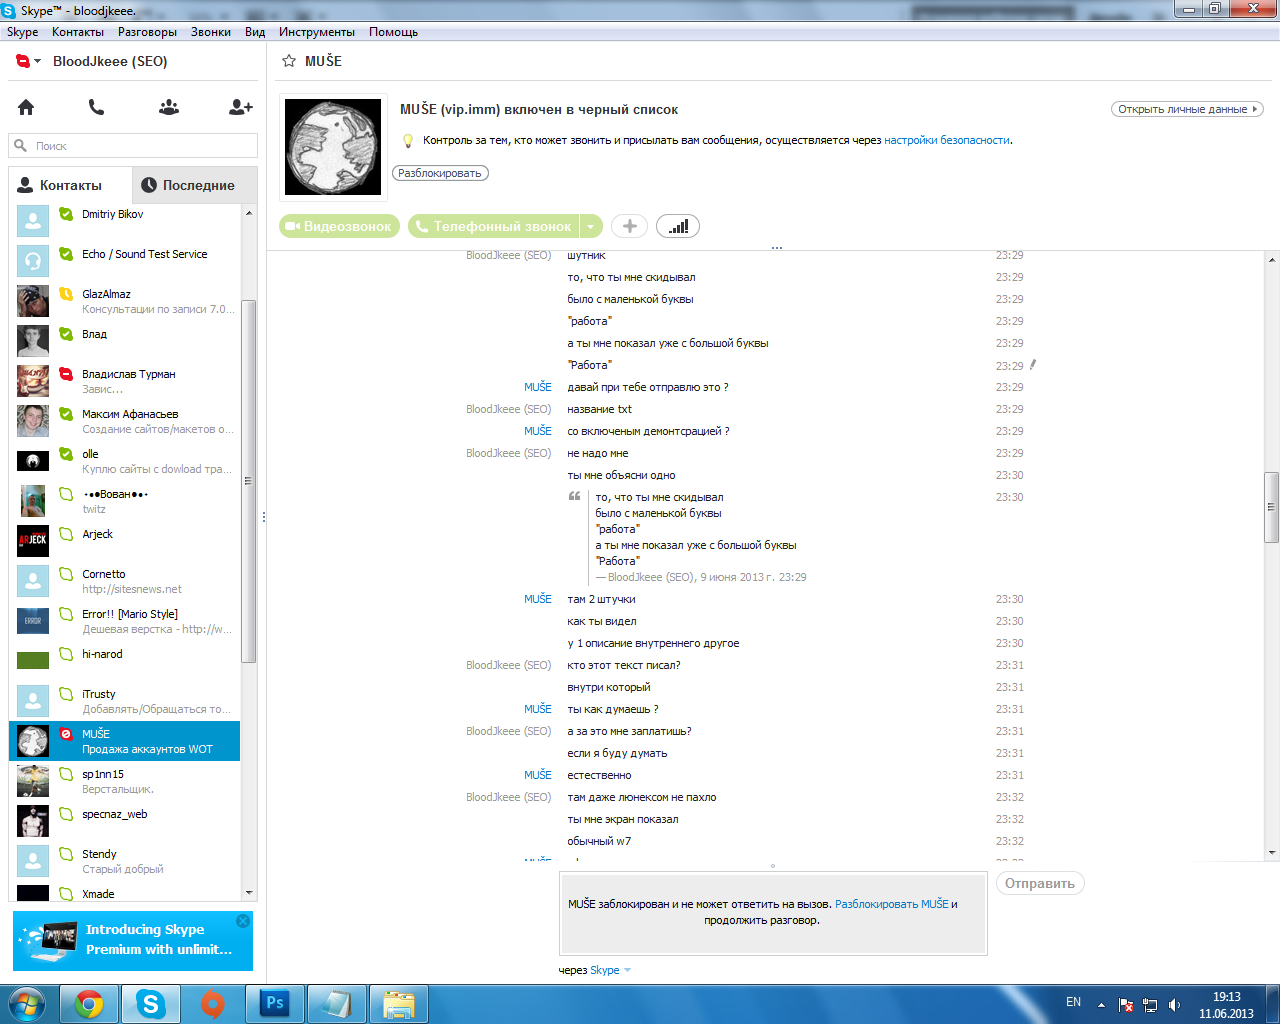The width and height of the screenshot is (1280, 1024).
Task: Click the blocked status icon beside MUŠE contact
Action: coord(66,734)
